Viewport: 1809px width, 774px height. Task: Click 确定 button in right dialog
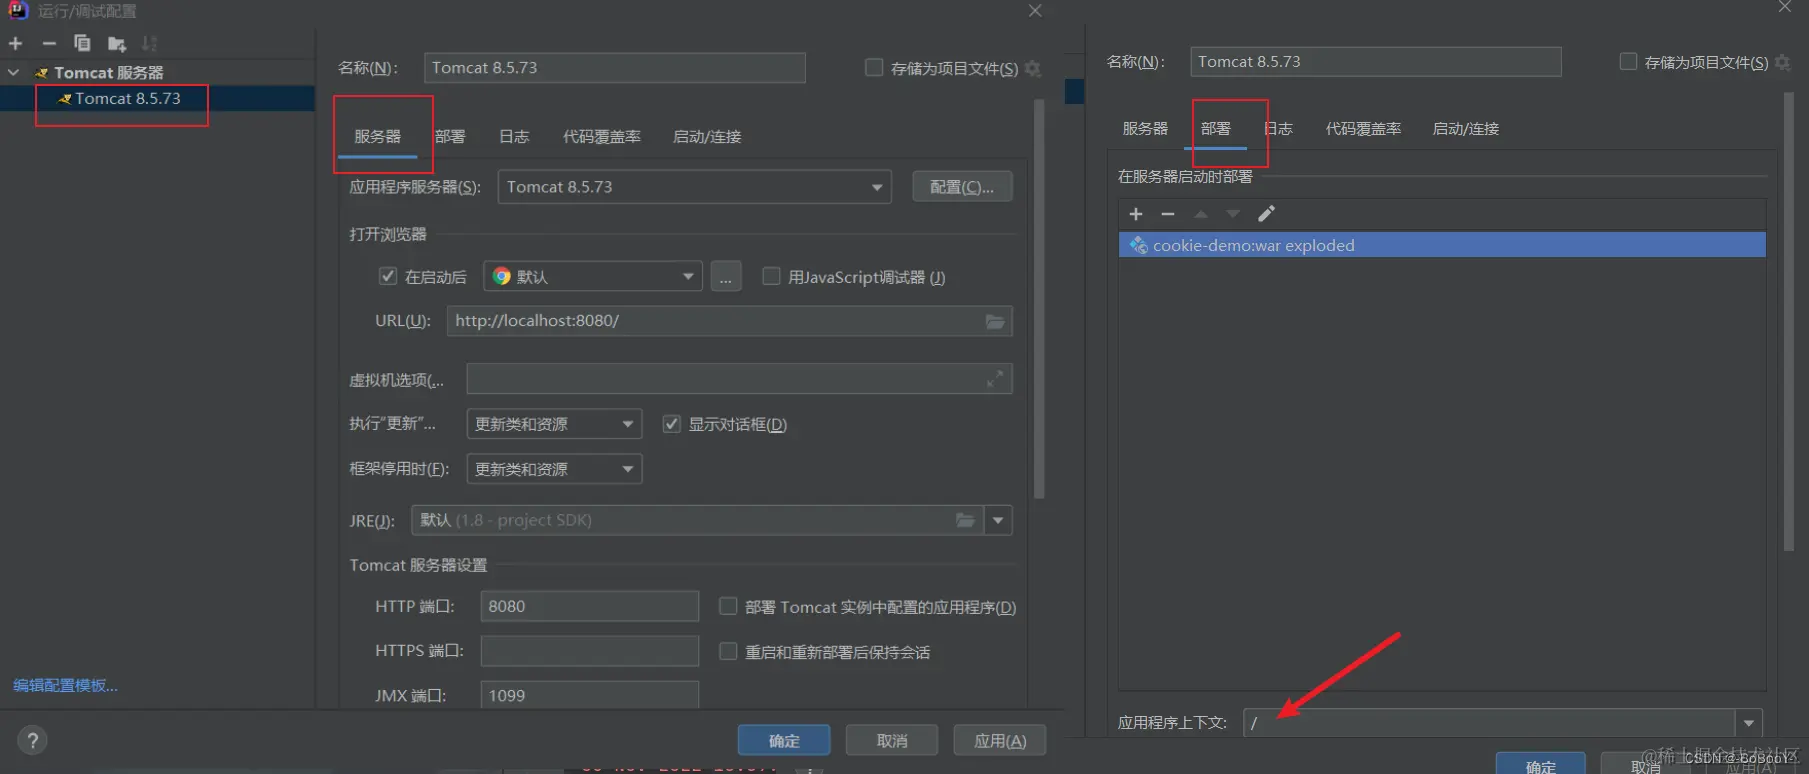1540,765
